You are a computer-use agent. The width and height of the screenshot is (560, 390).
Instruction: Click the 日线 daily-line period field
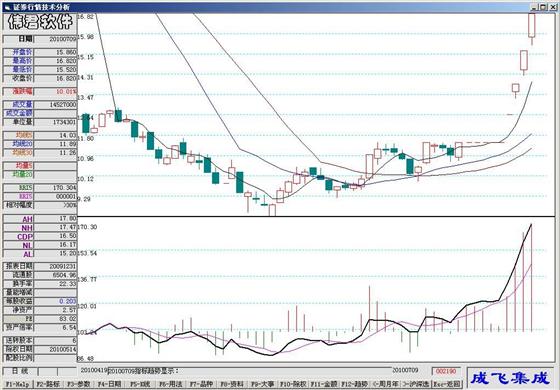point(19,371)
